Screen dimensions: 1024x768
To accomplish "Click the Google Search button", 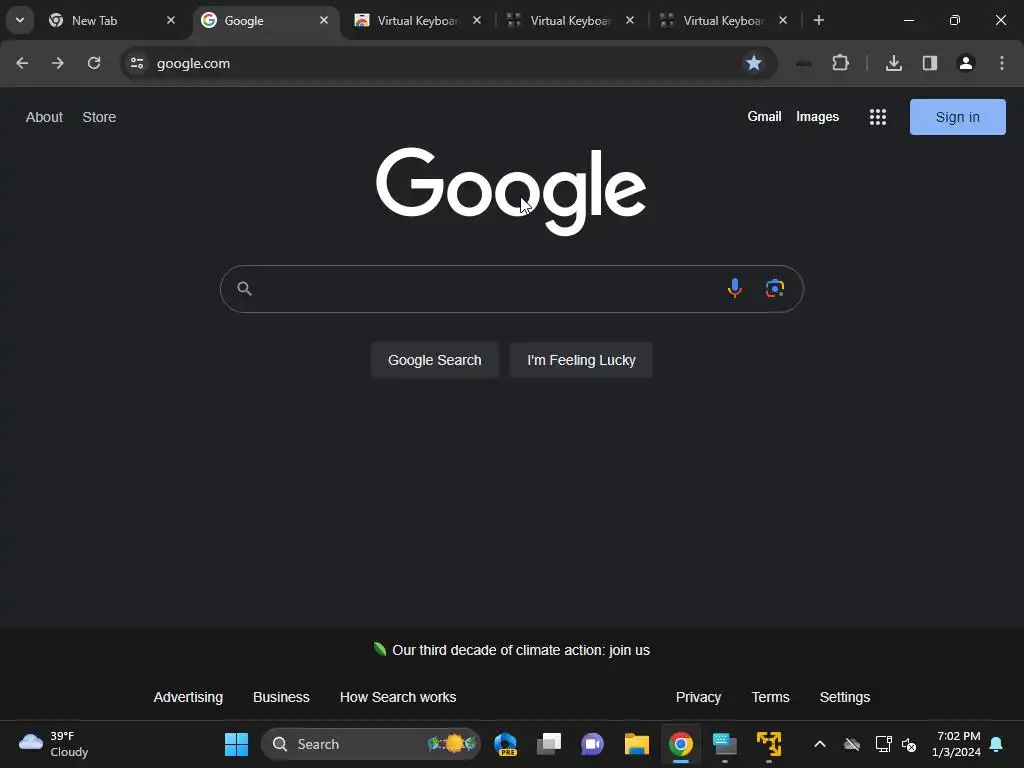I will coord(434,360).
